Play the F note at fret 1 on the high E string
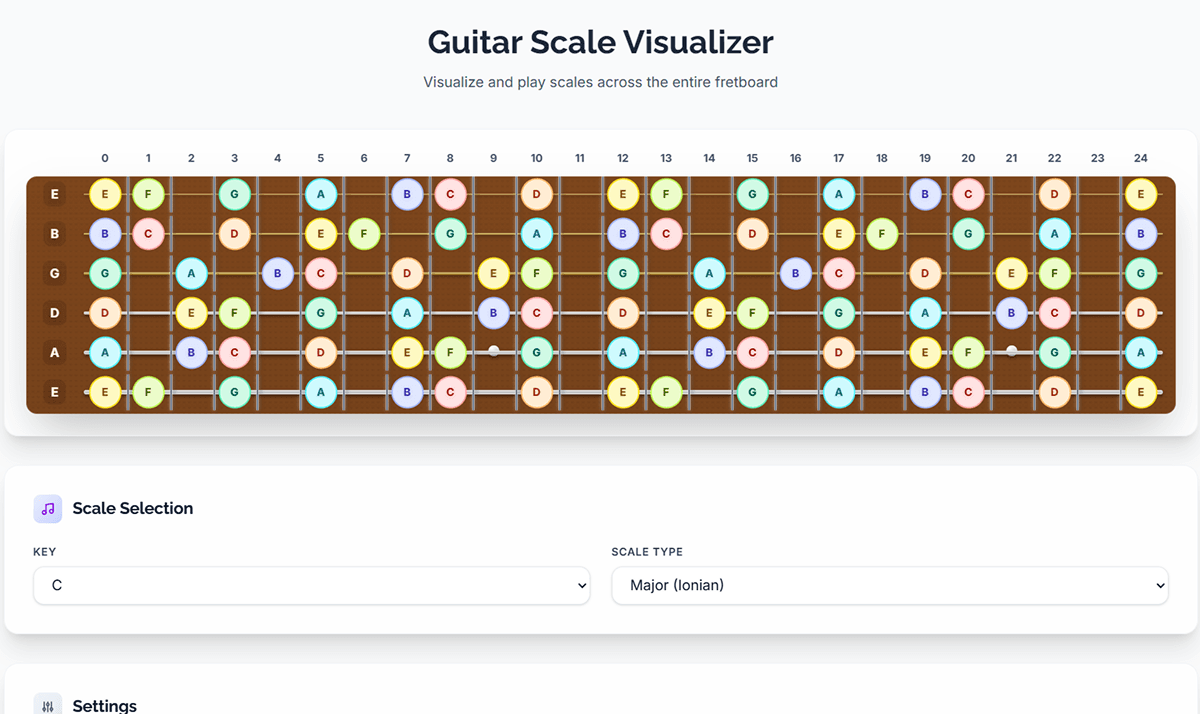Screen dimensions: 1200x714 click(148, 194)
